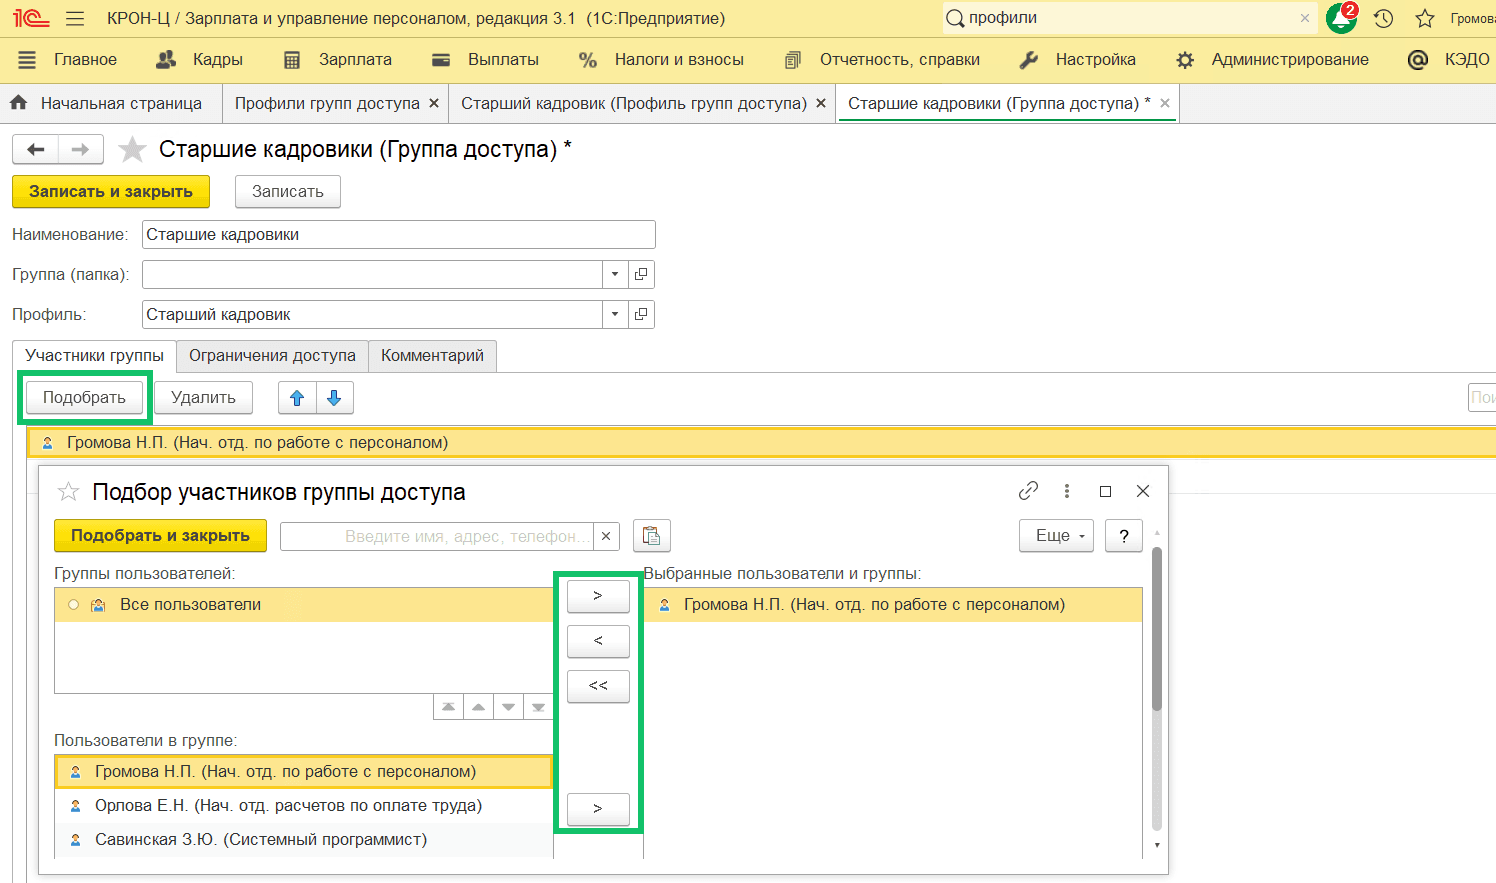Select Орлова Е.Н. in users list

pos(288,806)
